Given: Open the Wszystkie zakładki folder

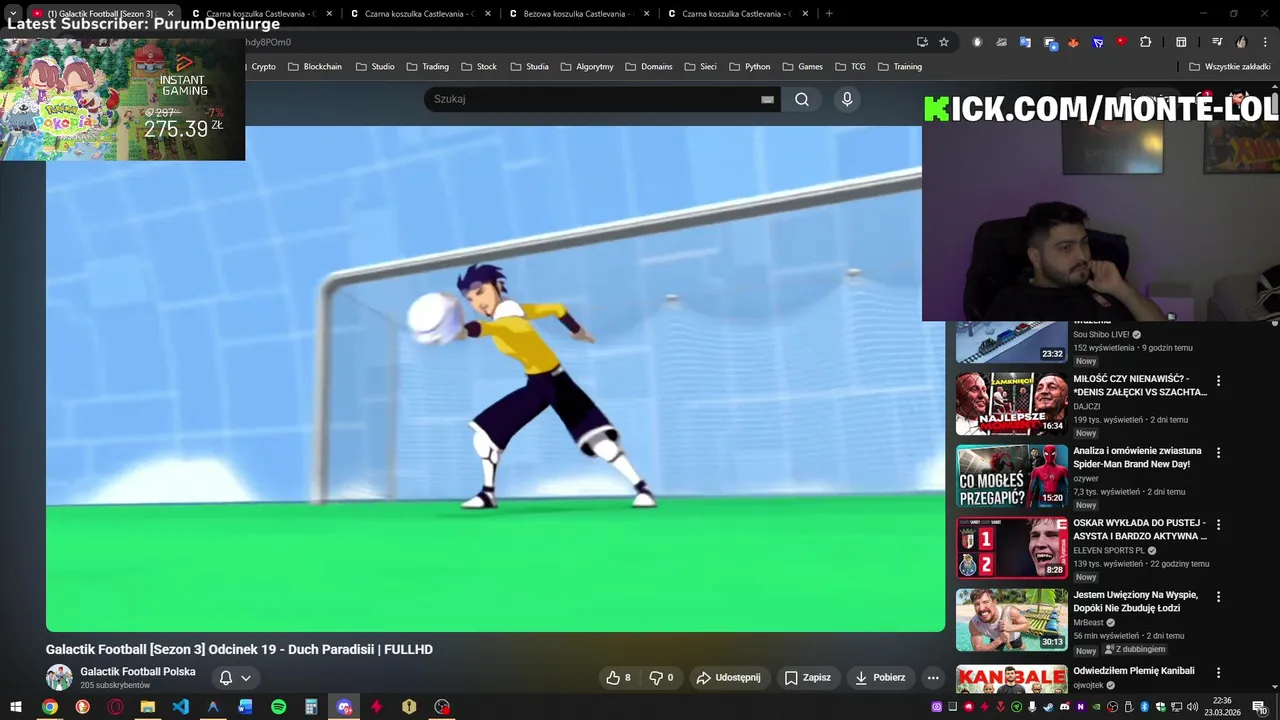Looking at the screenshot, I should pyautogui.click(x=1230, y=67).
